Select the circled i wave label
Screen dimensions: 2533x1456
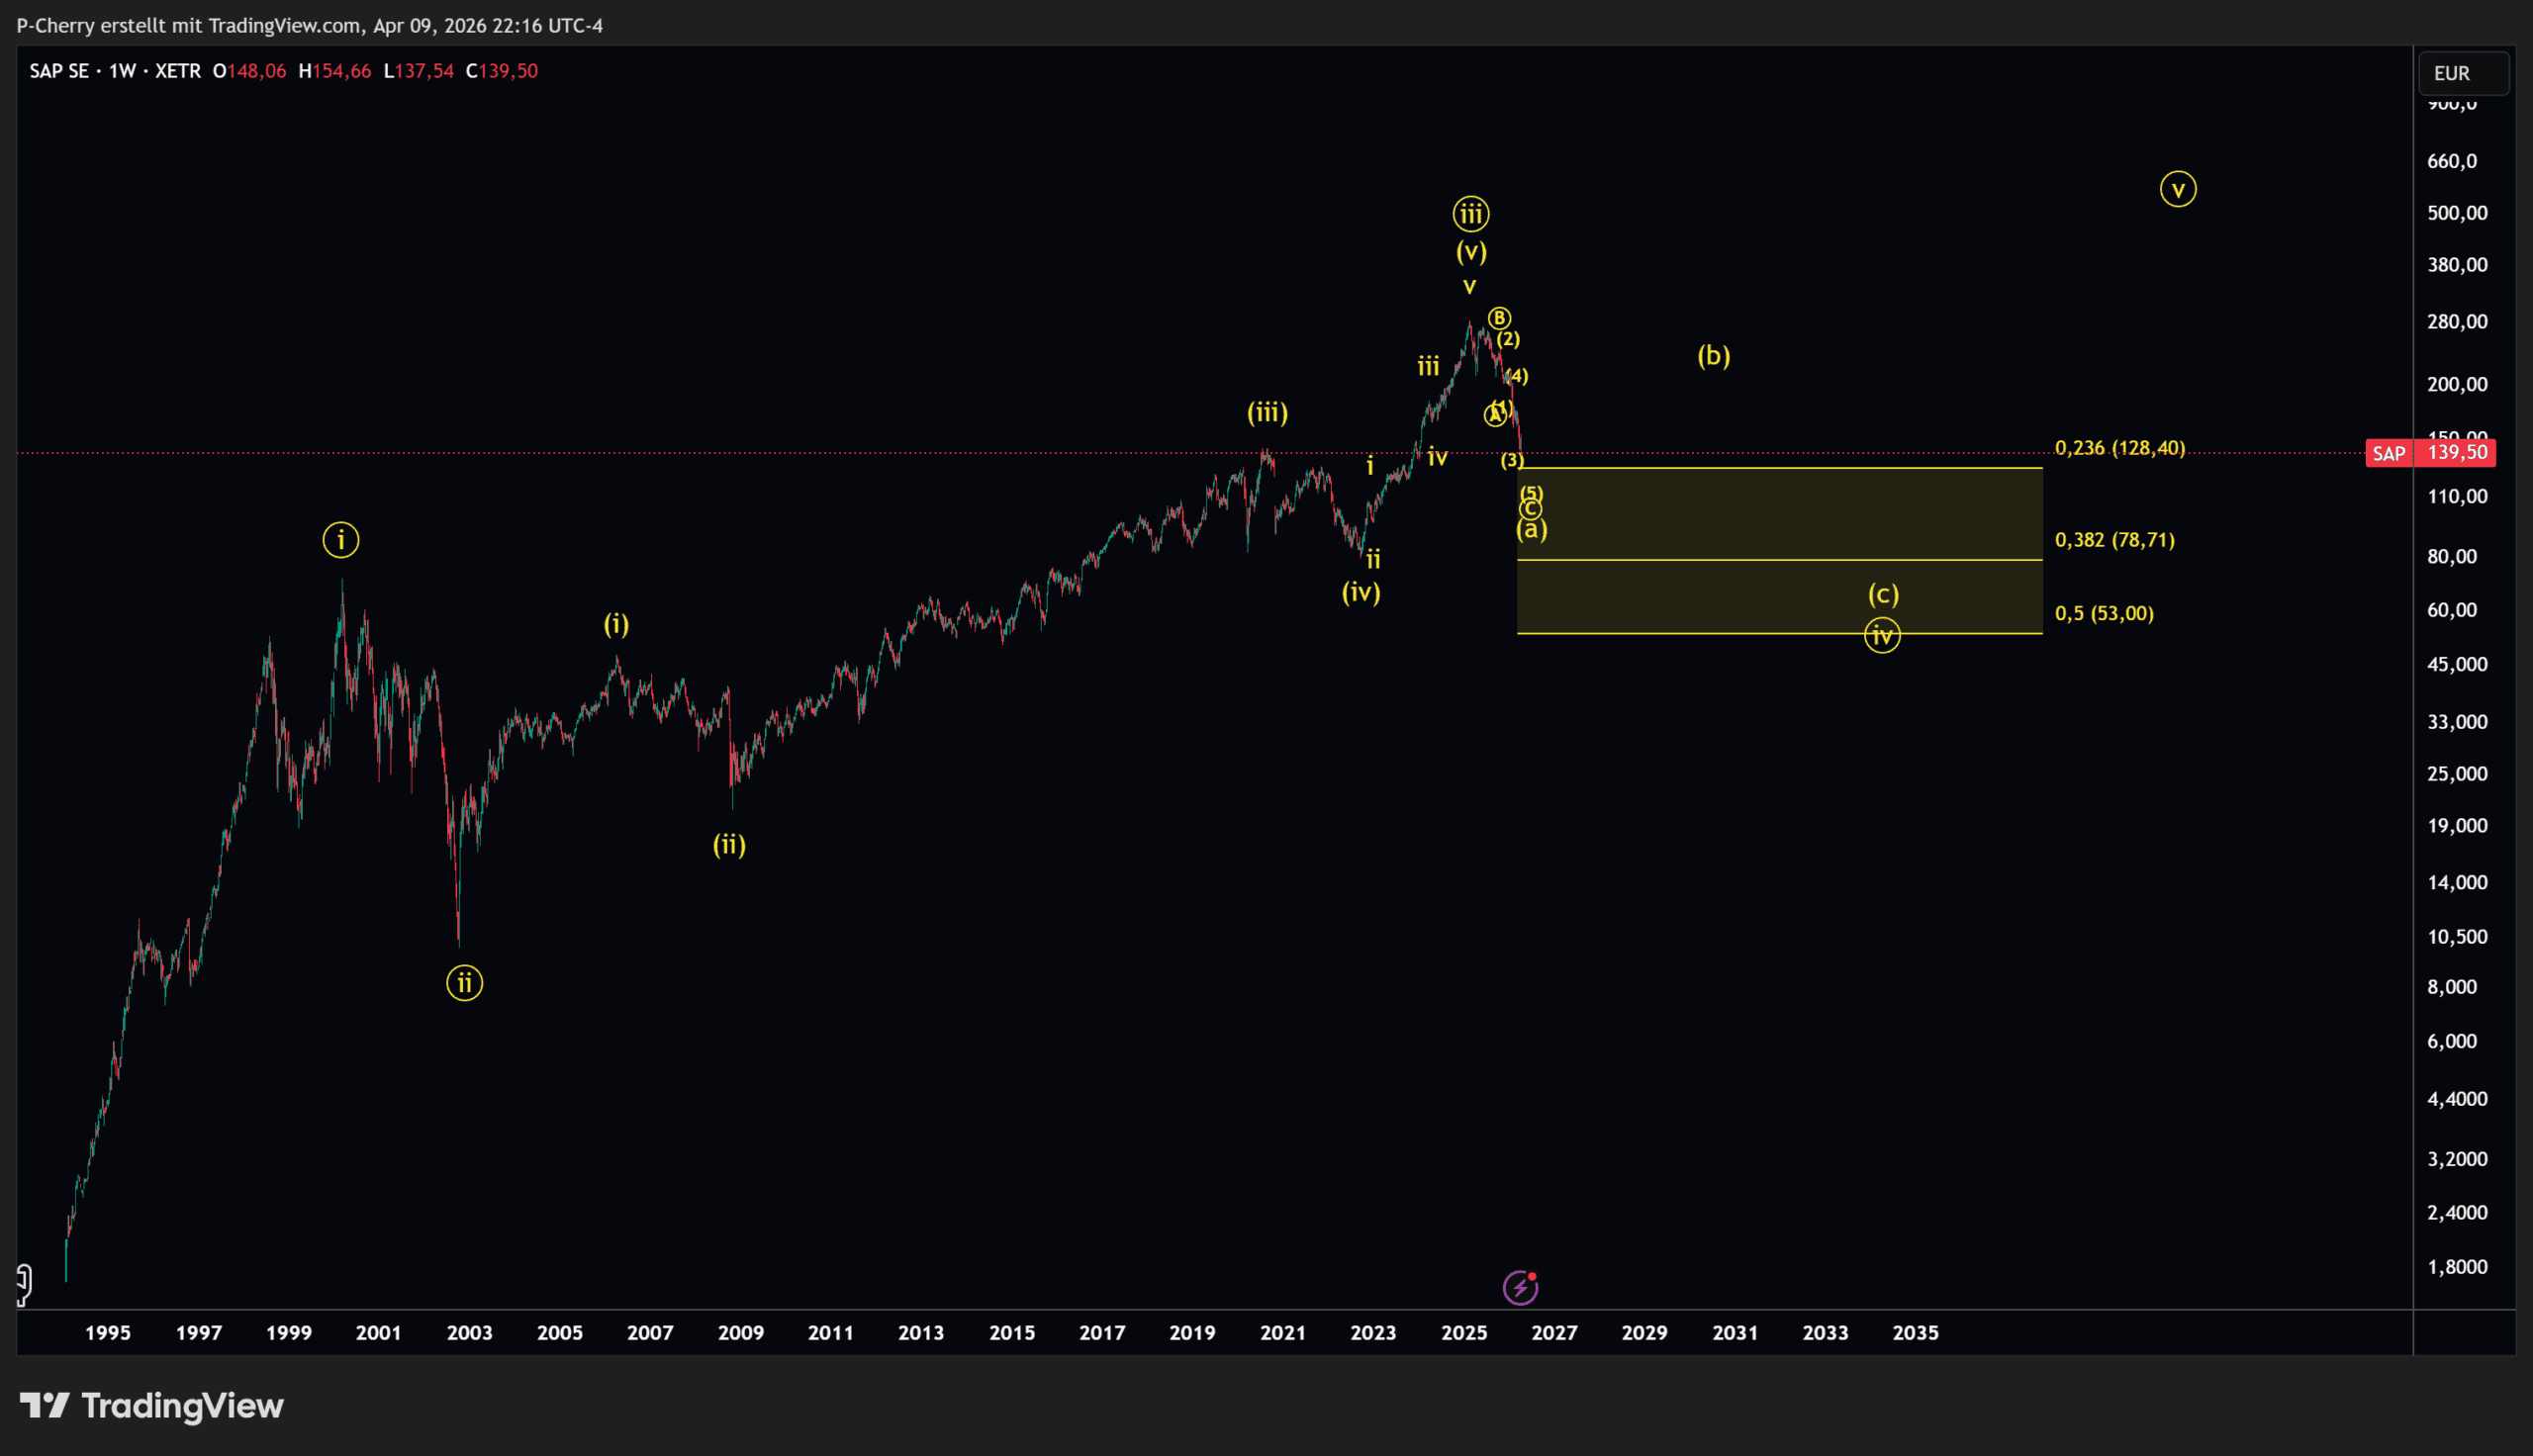(341, 540)
